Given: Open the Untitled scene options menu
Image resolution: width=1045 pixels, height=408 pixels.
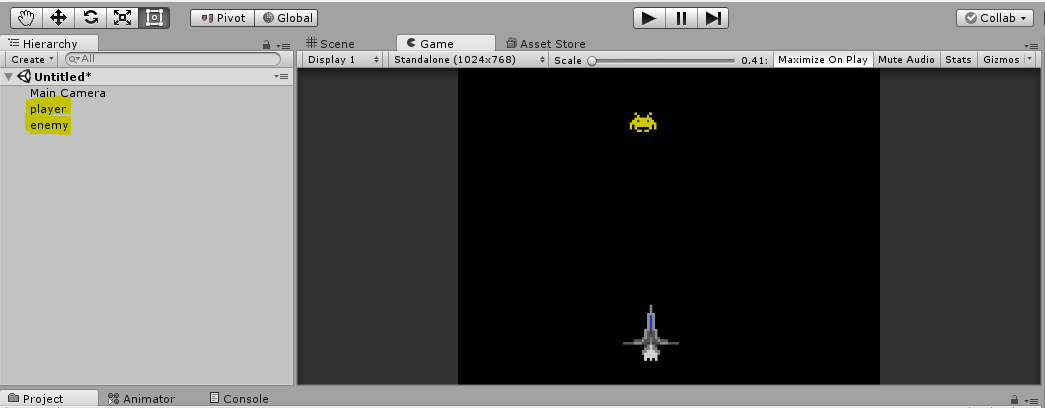Looking at the screenshot, I should 282,77.
